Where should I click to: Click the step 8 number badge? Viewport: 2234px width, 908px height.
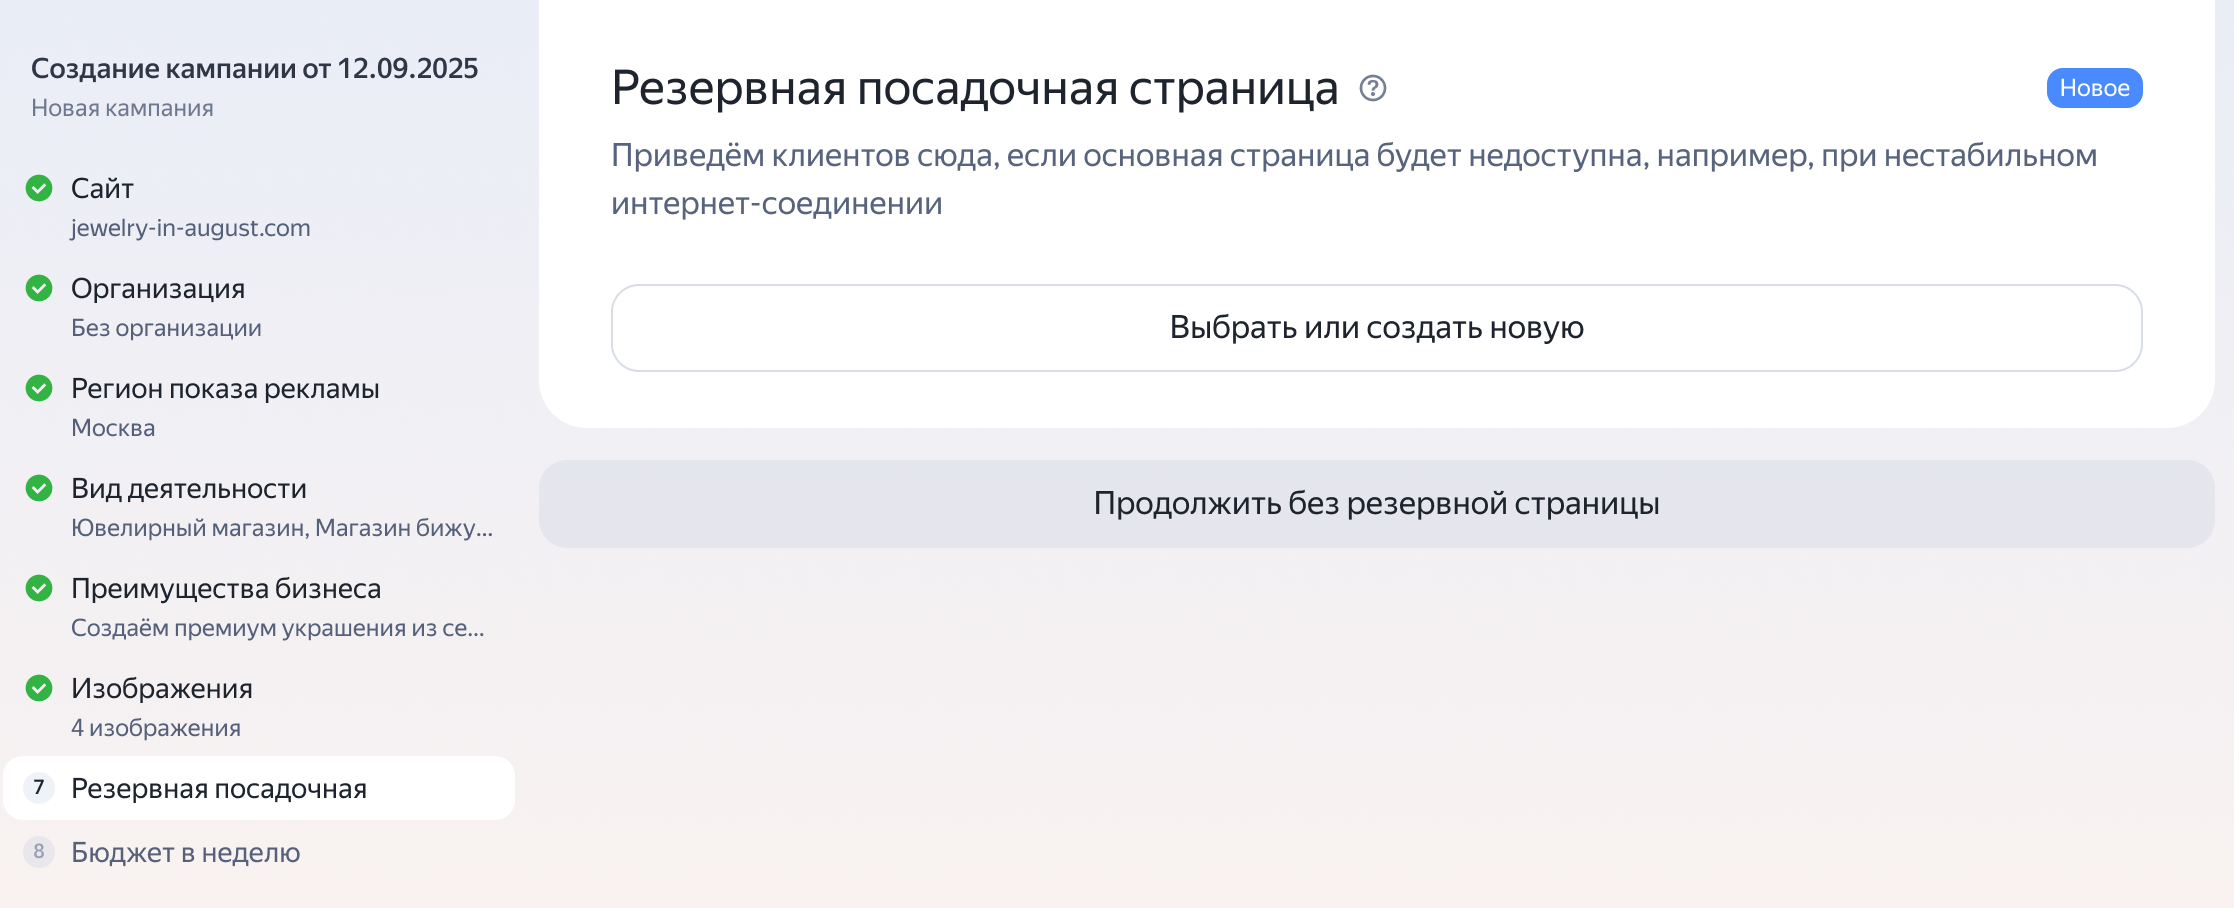coord(39,852)
